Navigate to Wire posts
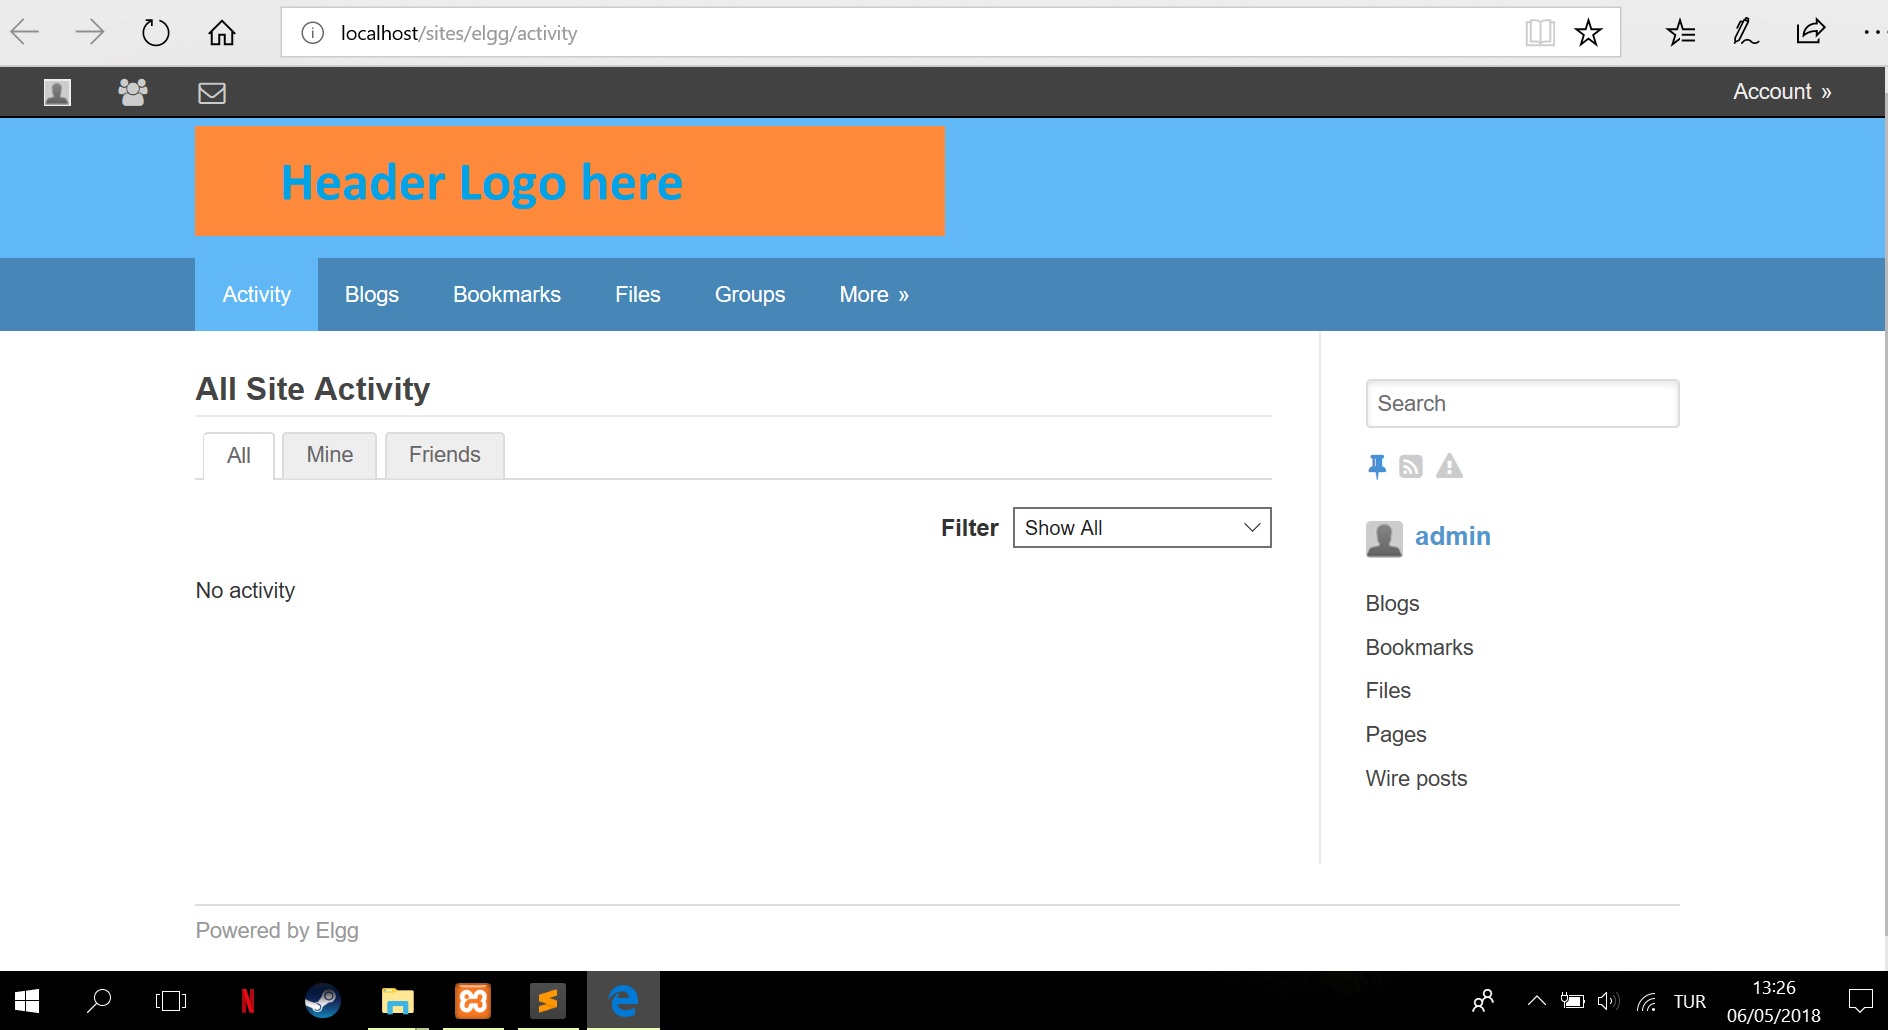This screenshot has height=1030, width=1888. [1415, 778]
